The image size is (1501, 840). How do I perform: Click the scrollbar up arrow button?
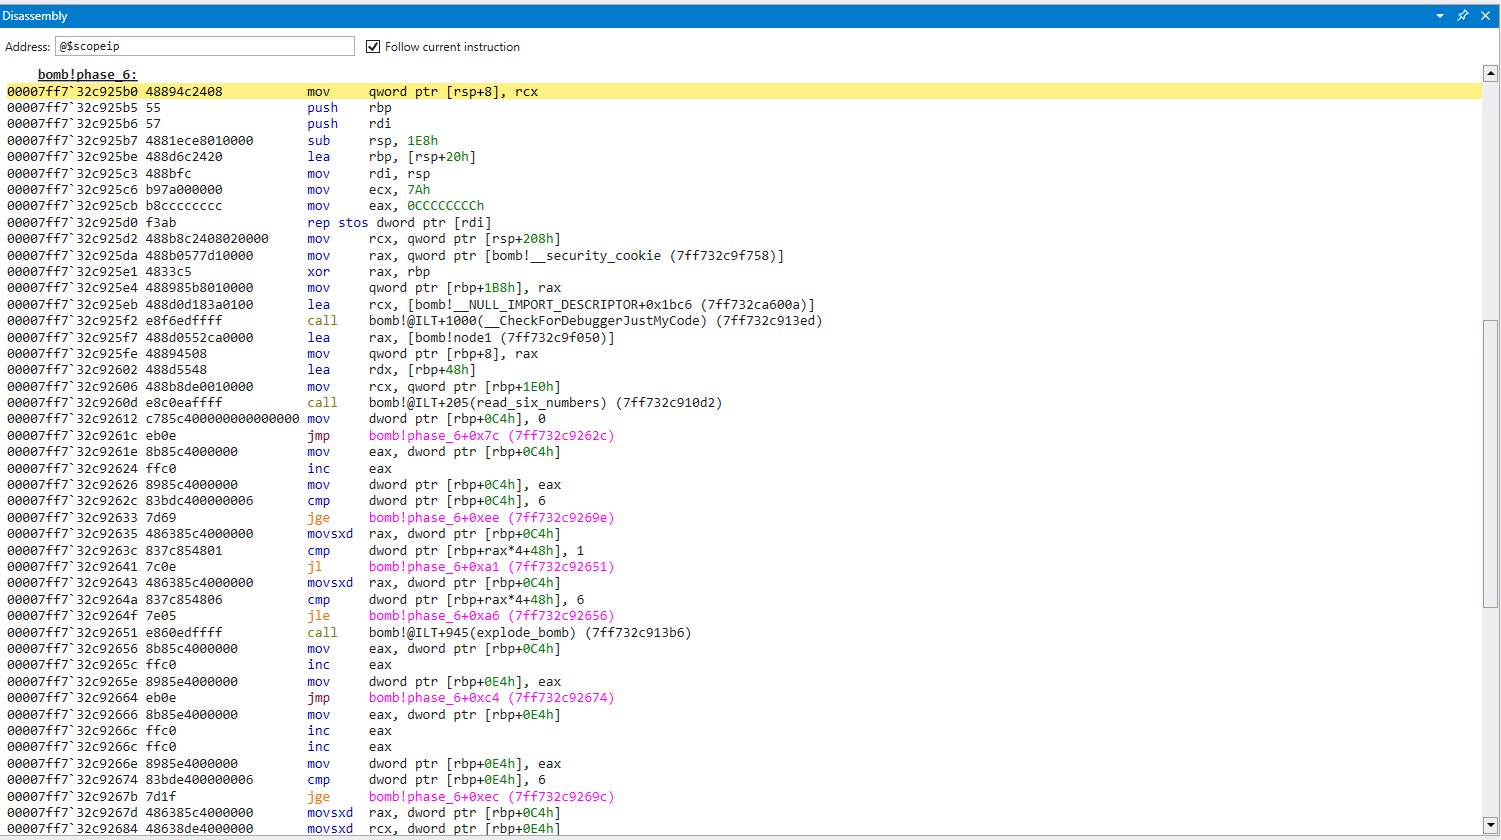tap(1490, 73)
